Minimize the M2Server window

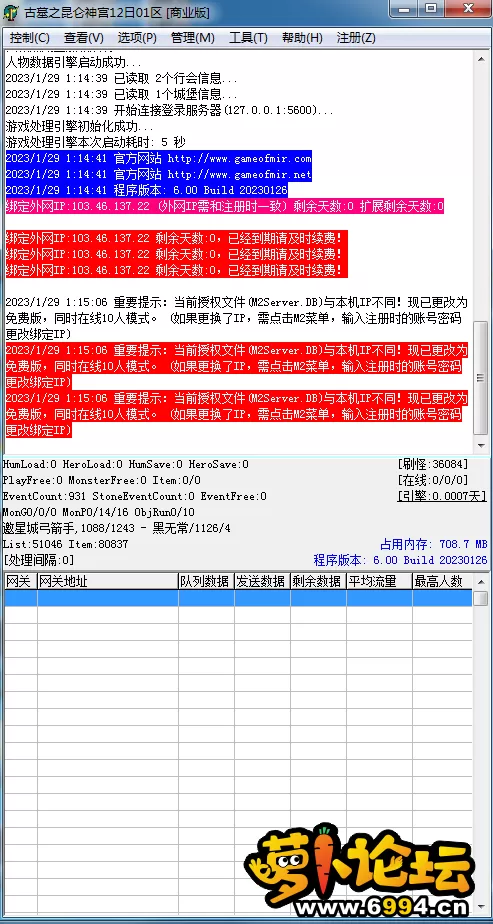point(403,9)
